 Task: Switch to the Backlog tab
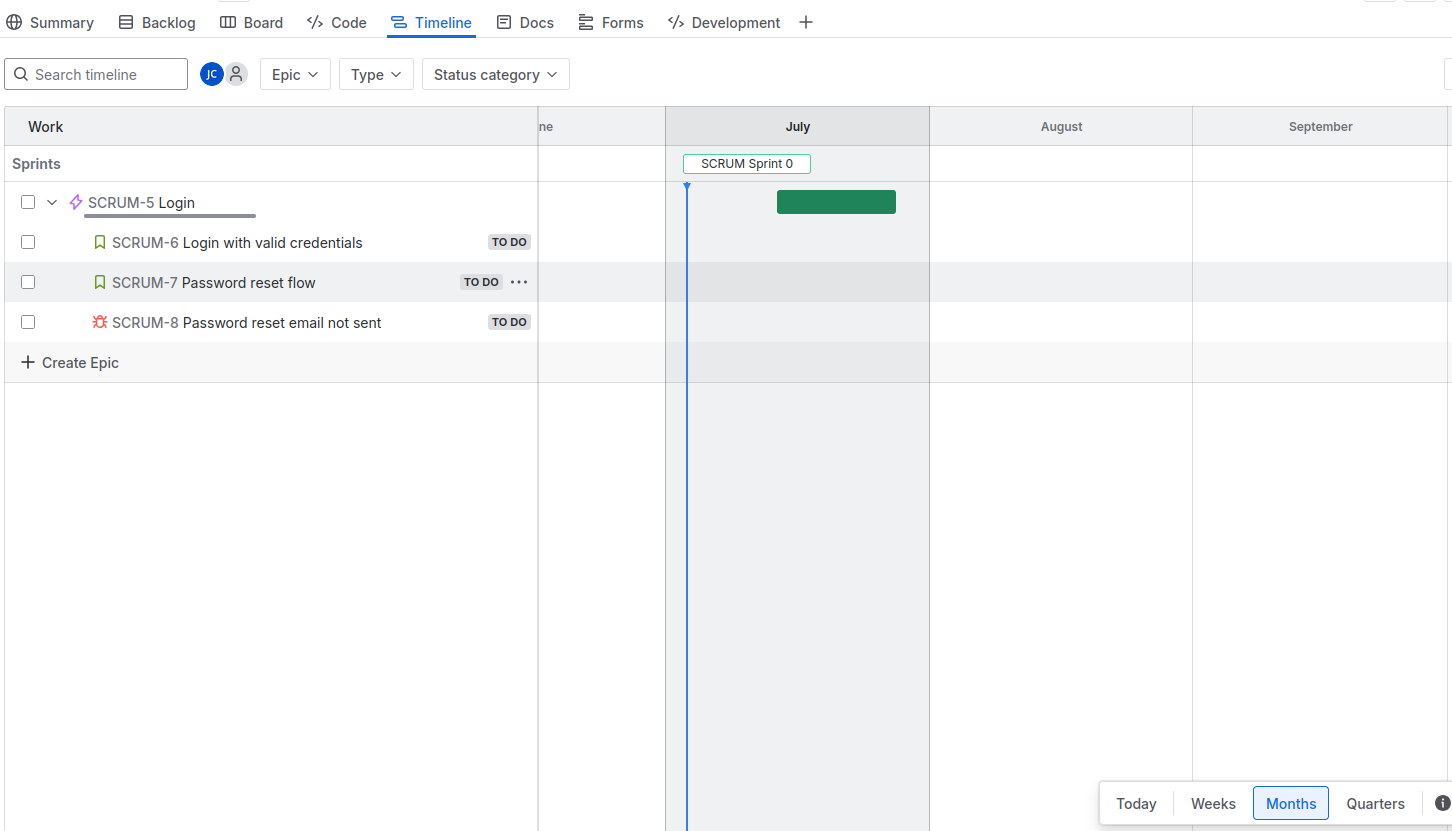(x=157, y=22)
